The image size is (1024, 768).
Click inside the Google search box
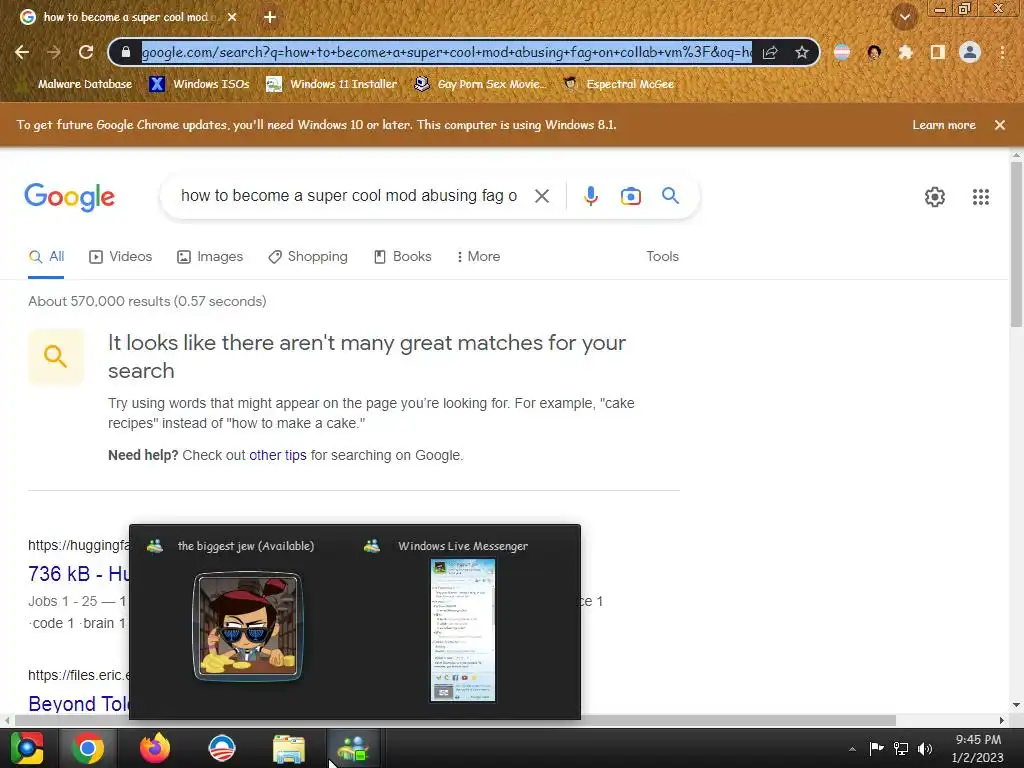point(349,196)
